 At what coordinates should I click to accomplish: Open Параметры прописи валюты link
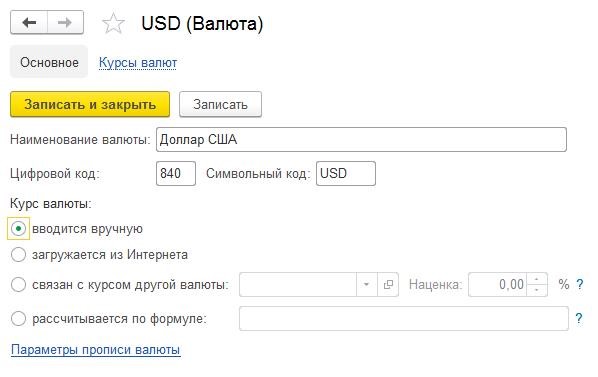coord(95,350)
